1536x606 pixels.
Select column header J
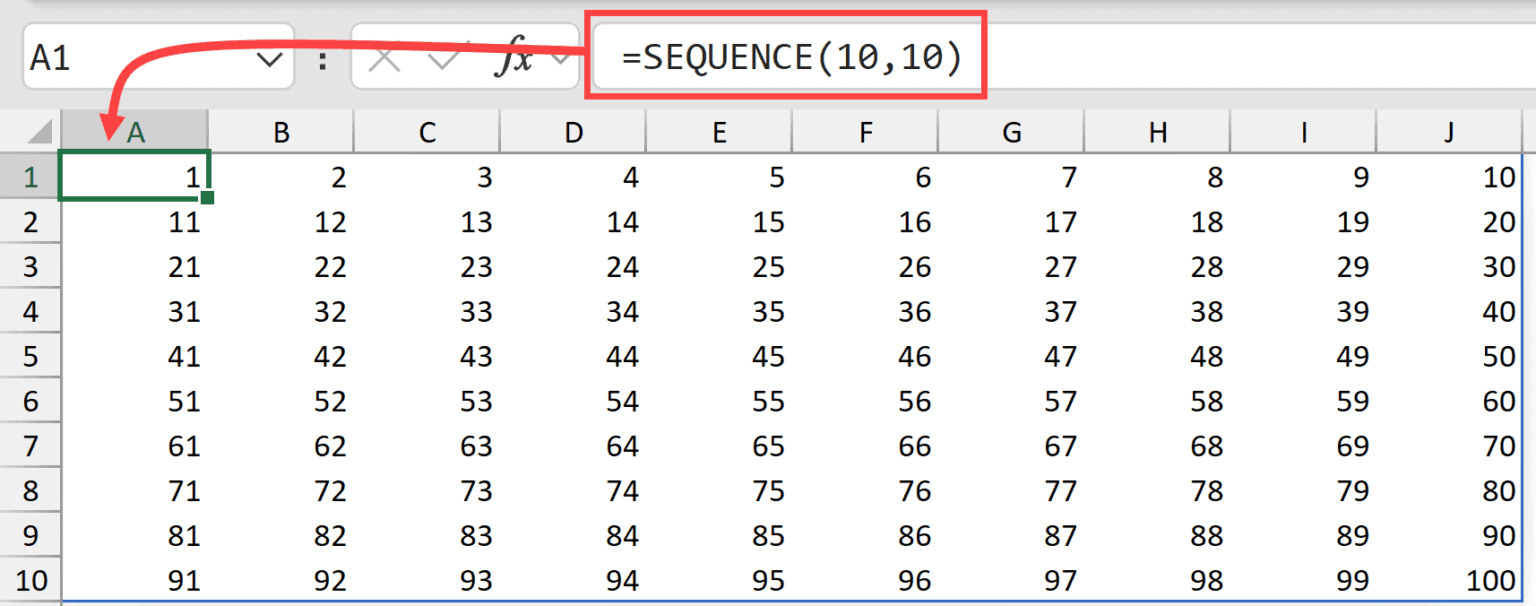1449,131
